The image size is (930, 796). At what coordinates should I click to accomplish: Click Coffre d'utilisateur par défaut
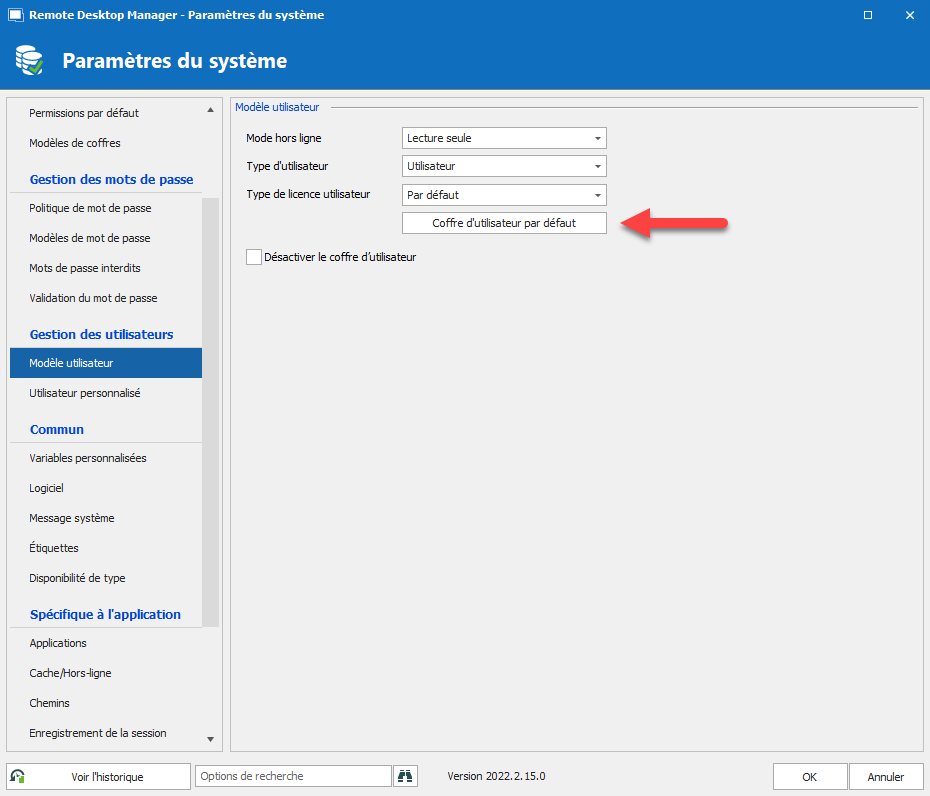tap(503, 223)
